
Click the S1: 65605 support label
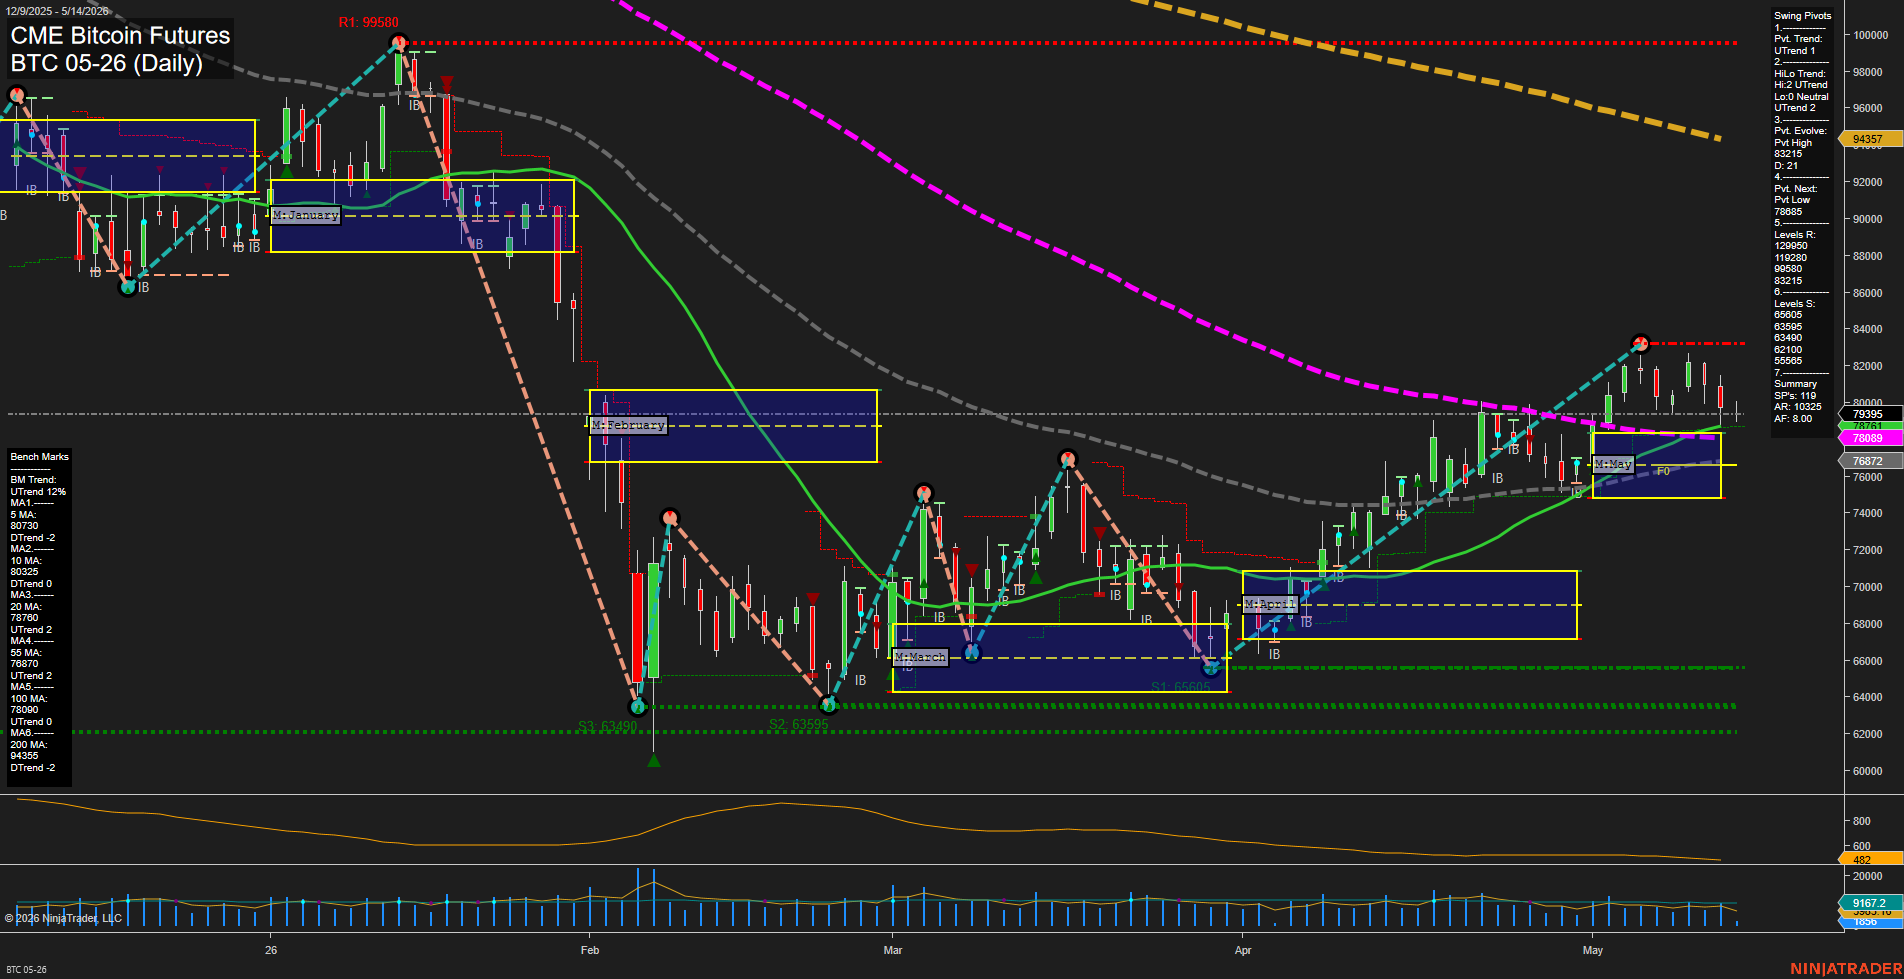point(1180,687)
